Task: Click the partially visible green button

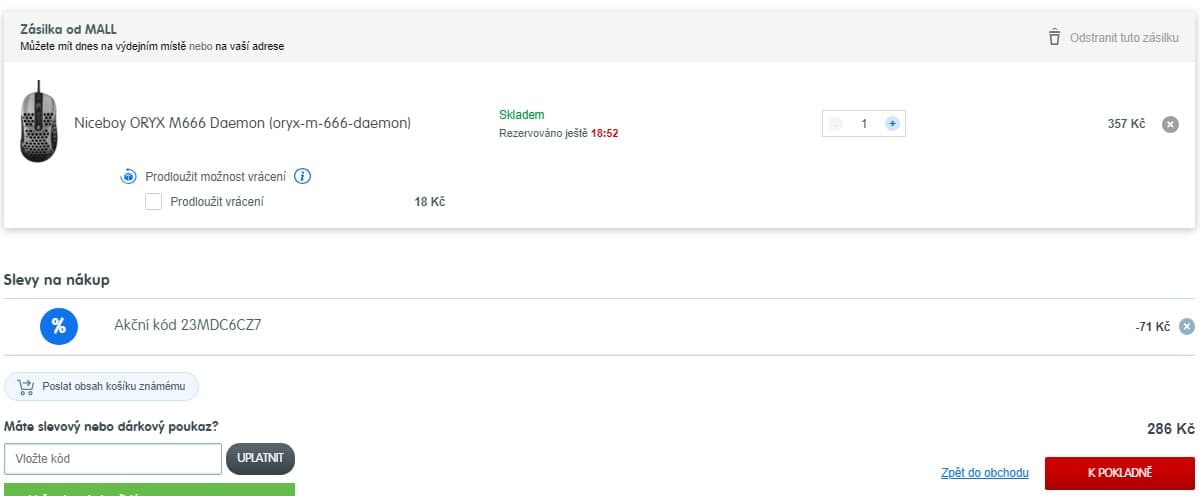Action: (150, 489)
